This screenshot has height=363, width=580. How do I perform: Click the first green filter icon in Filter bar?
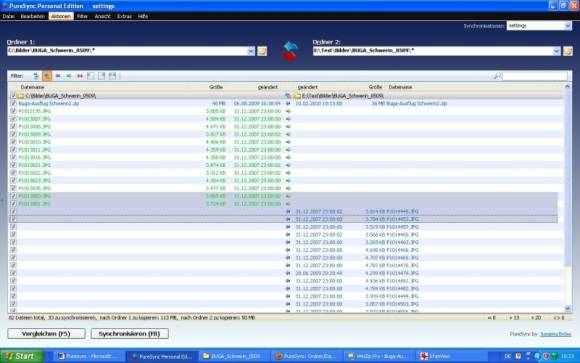pos(36,76)
